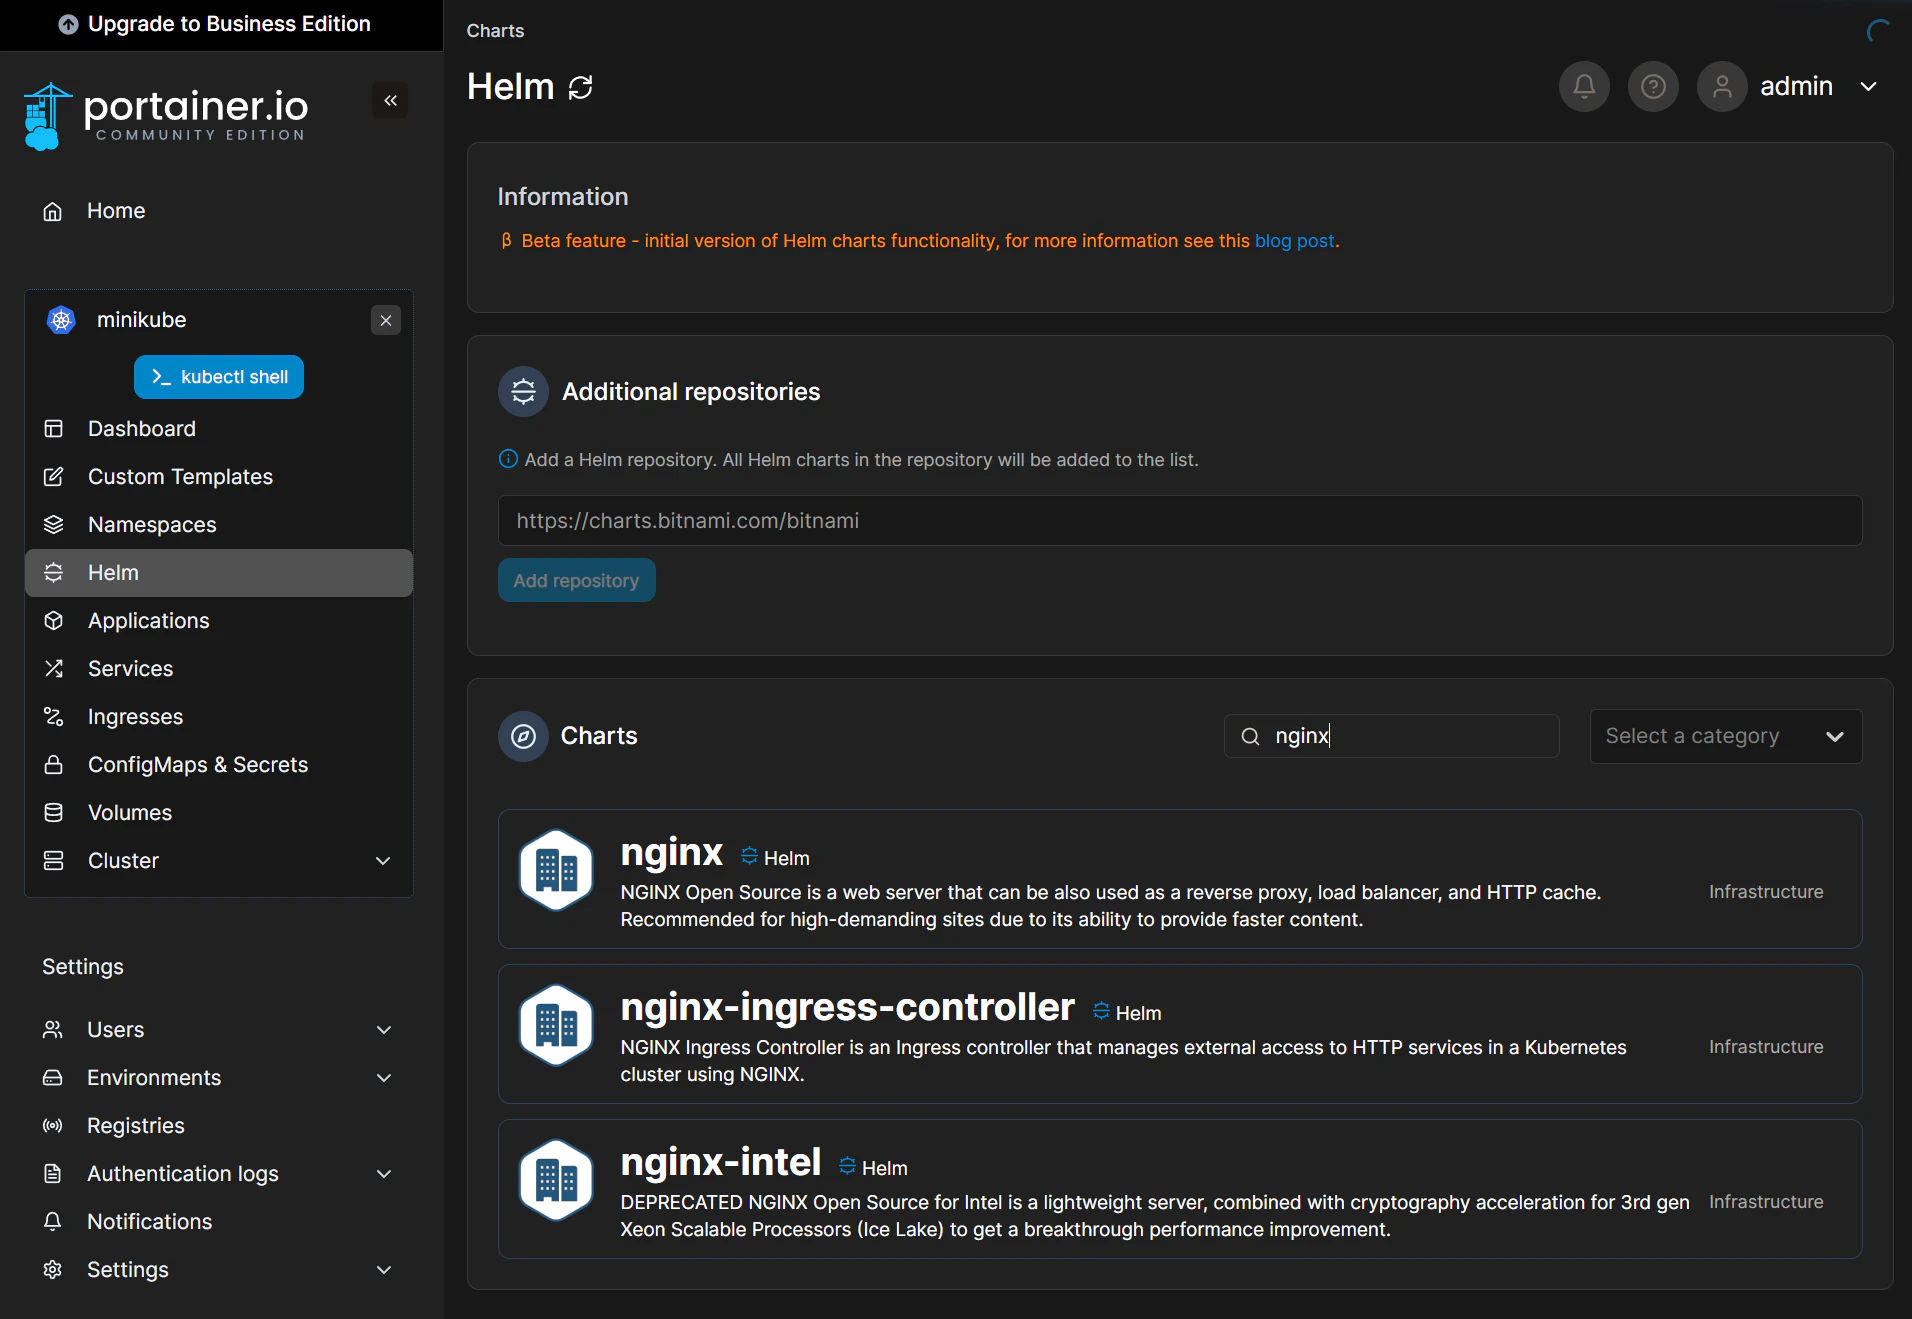Click the minikube environment name
This screenshot has height=1319, width=1912.
[142, 320]
